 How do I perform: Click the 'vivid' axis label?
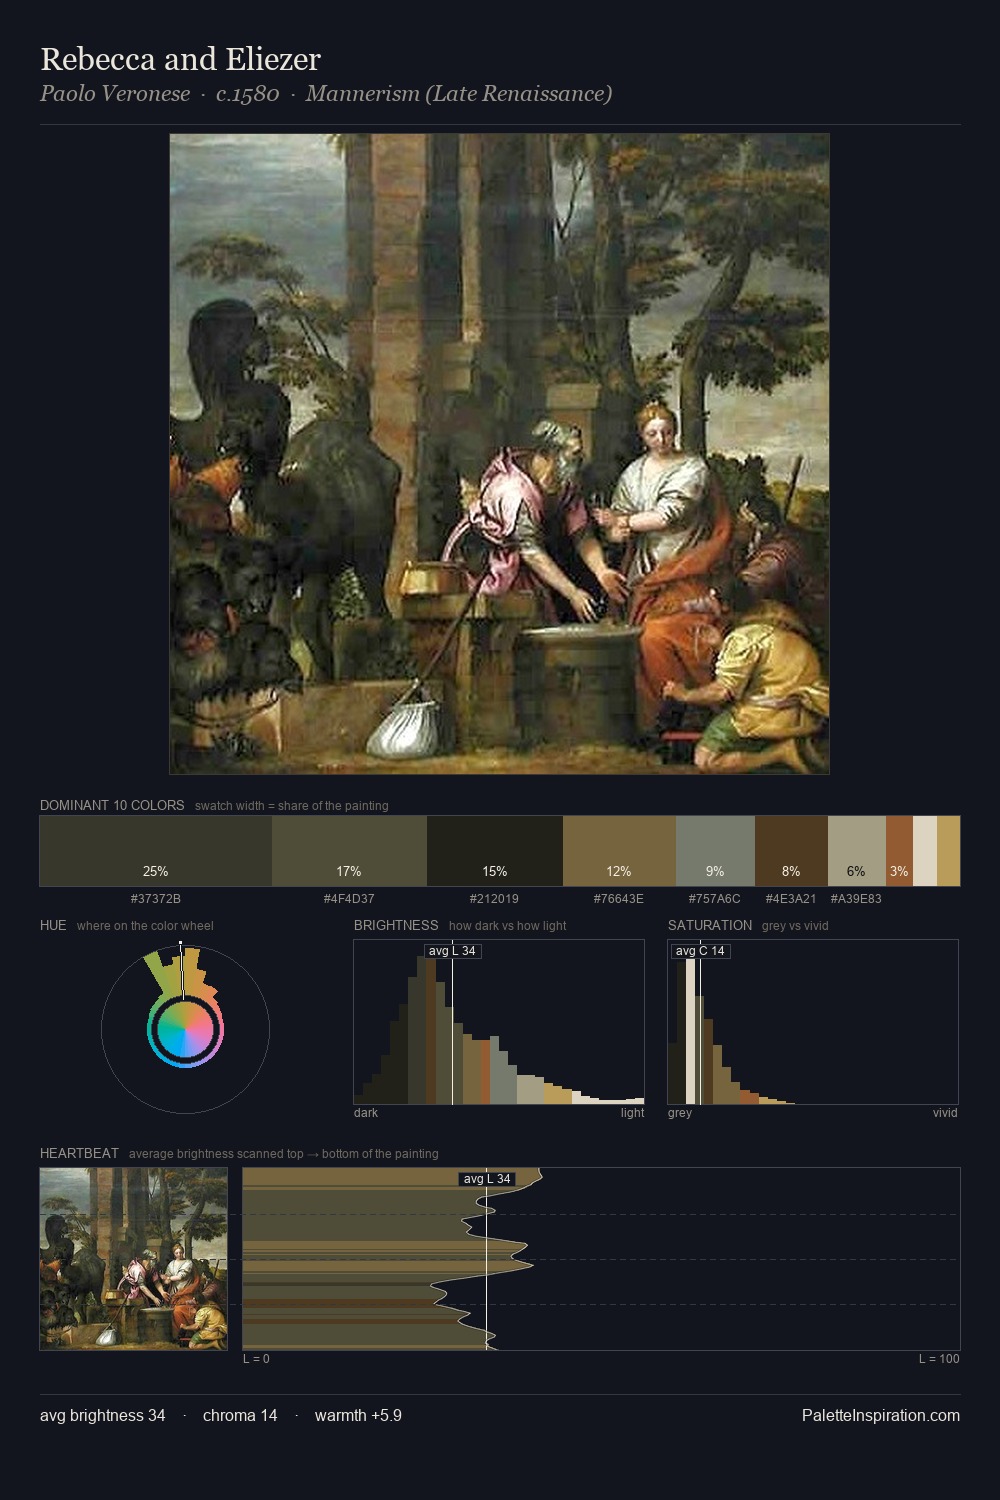tap(945, 1112)
